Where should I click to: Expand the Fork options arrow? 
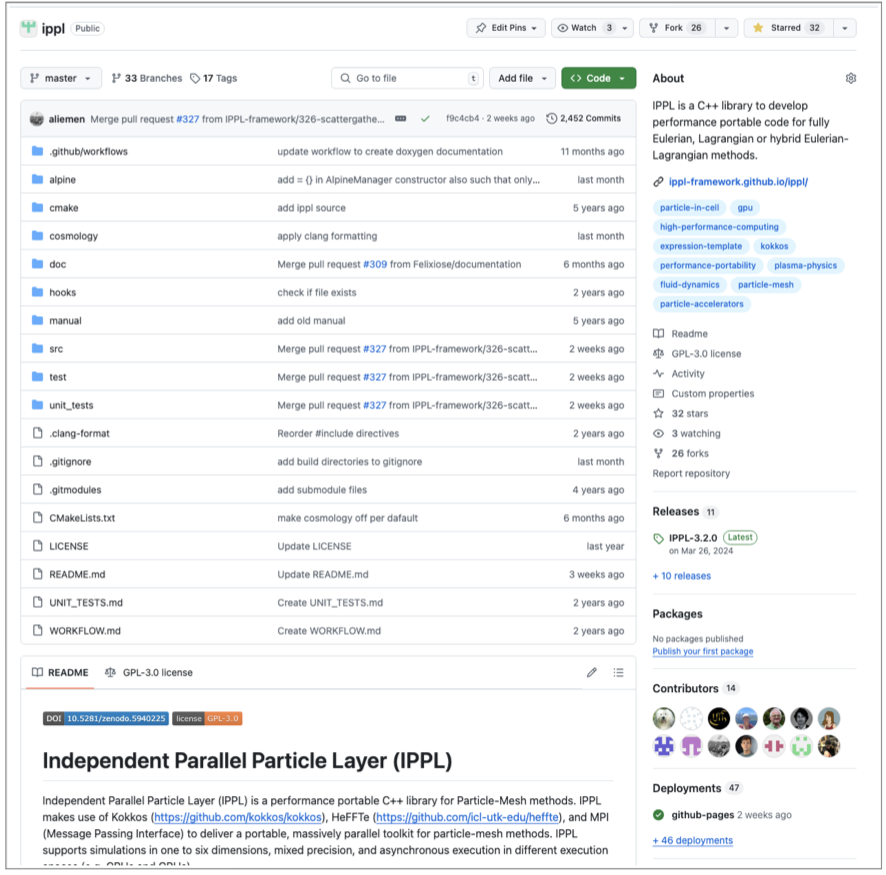[x=727, y=28]
